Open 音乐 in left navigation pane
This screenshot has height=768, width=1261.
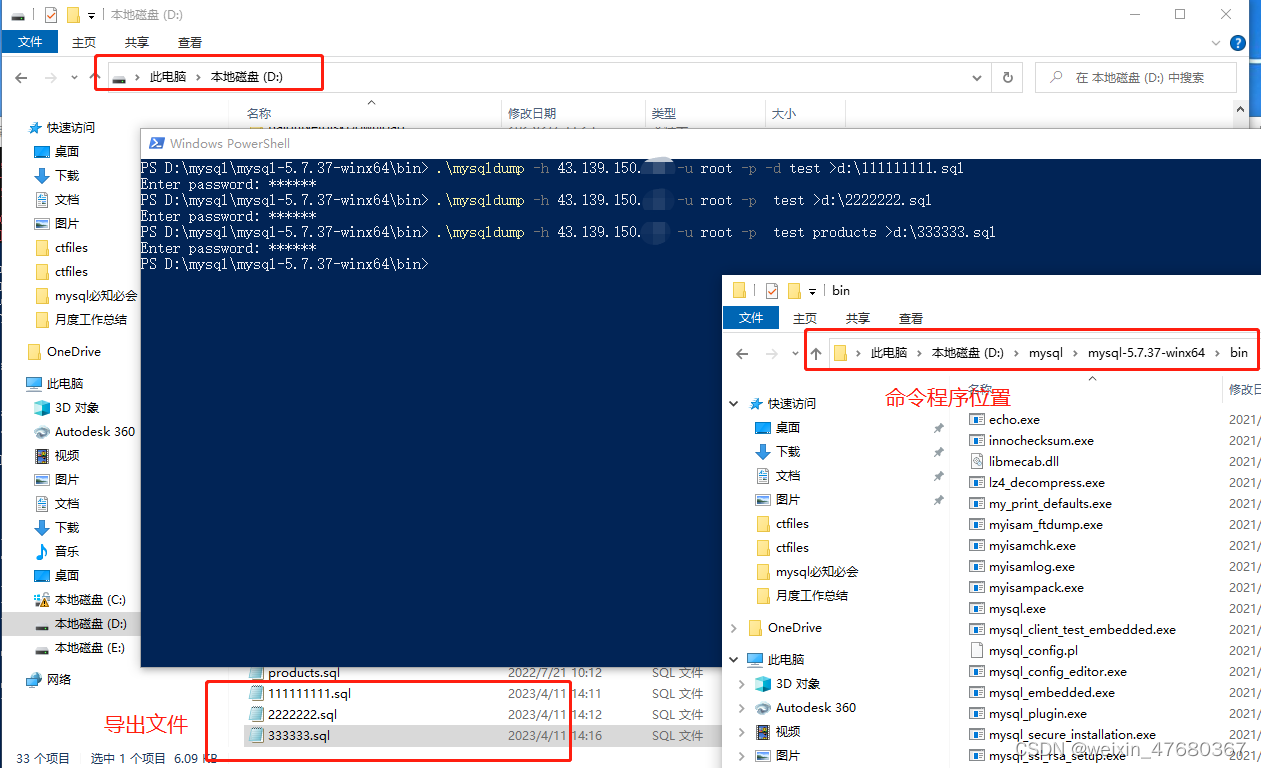point(67,552)
